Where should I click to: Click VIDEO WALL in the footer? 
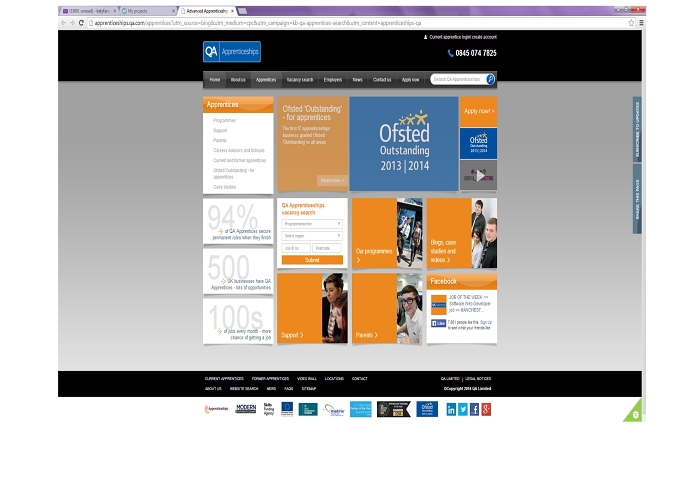[307, 379]
